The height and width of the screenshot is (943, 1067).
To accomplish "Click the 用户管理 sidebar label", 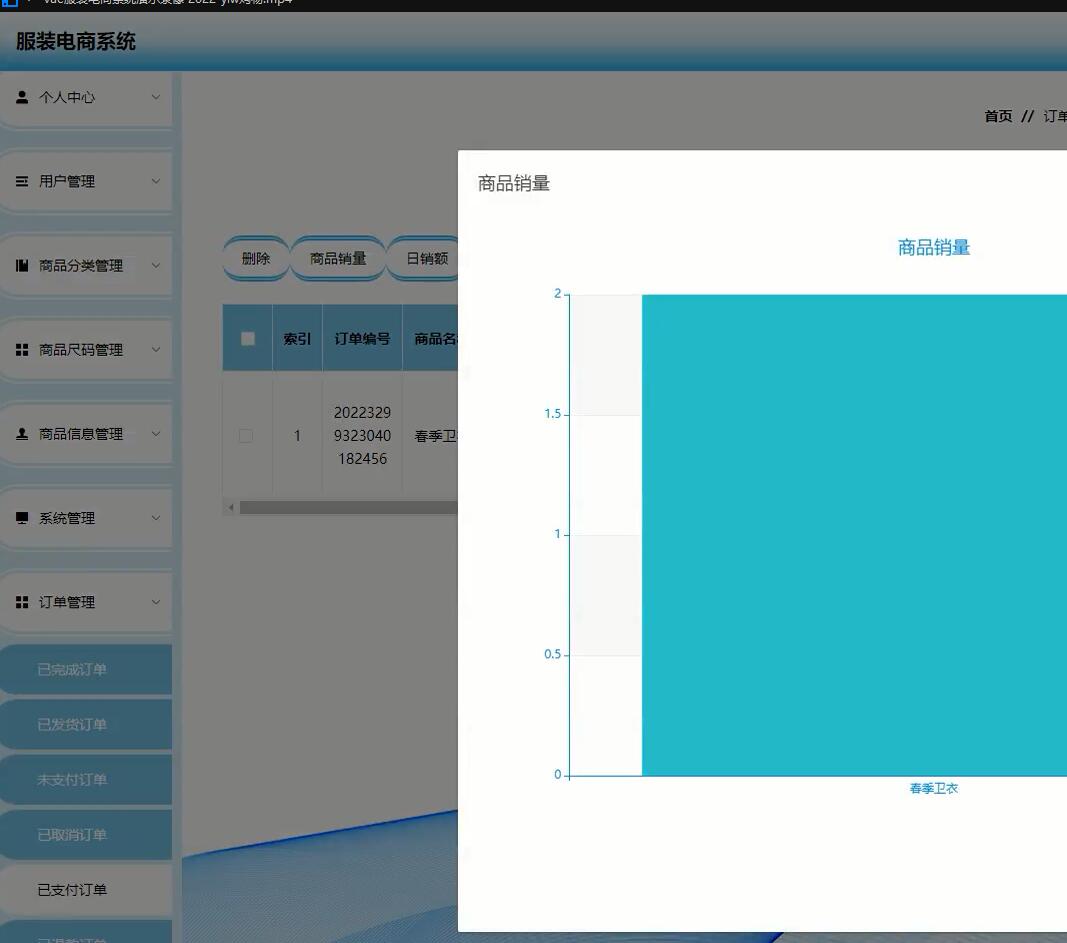I will coord(67,181).
